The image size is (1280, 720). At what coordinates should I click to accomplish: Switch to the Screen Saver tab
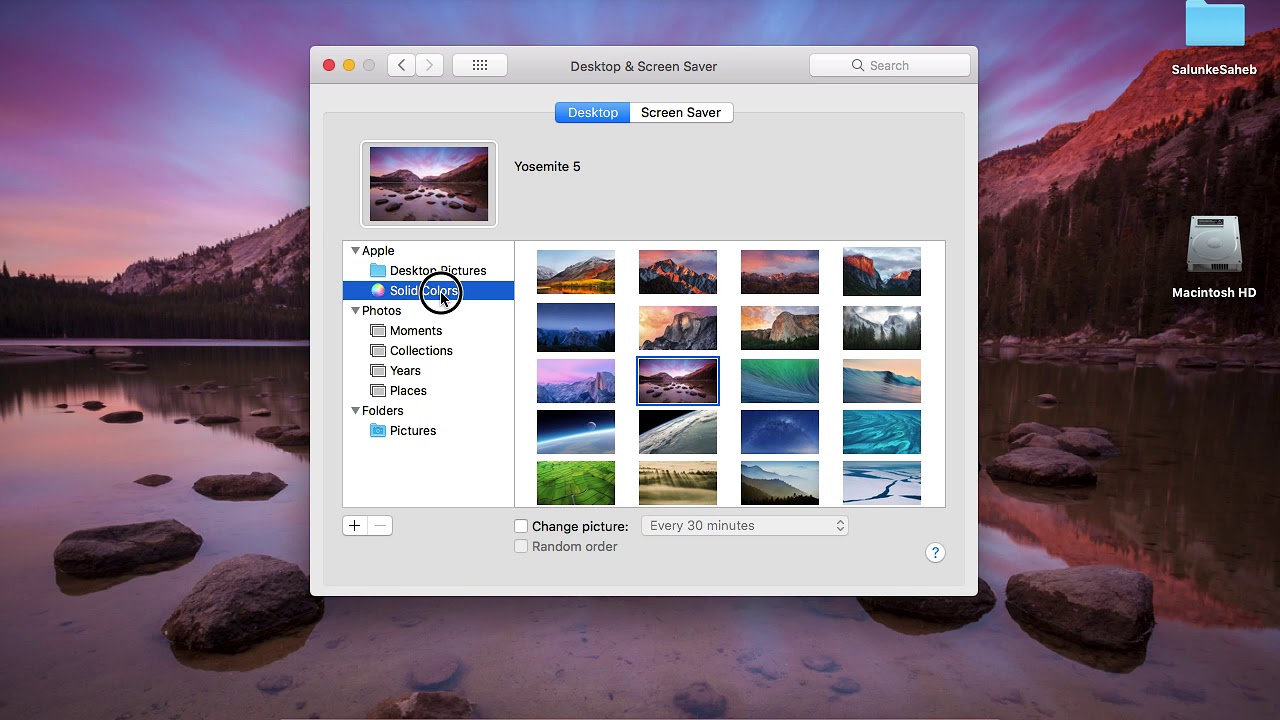pos(681,113)
